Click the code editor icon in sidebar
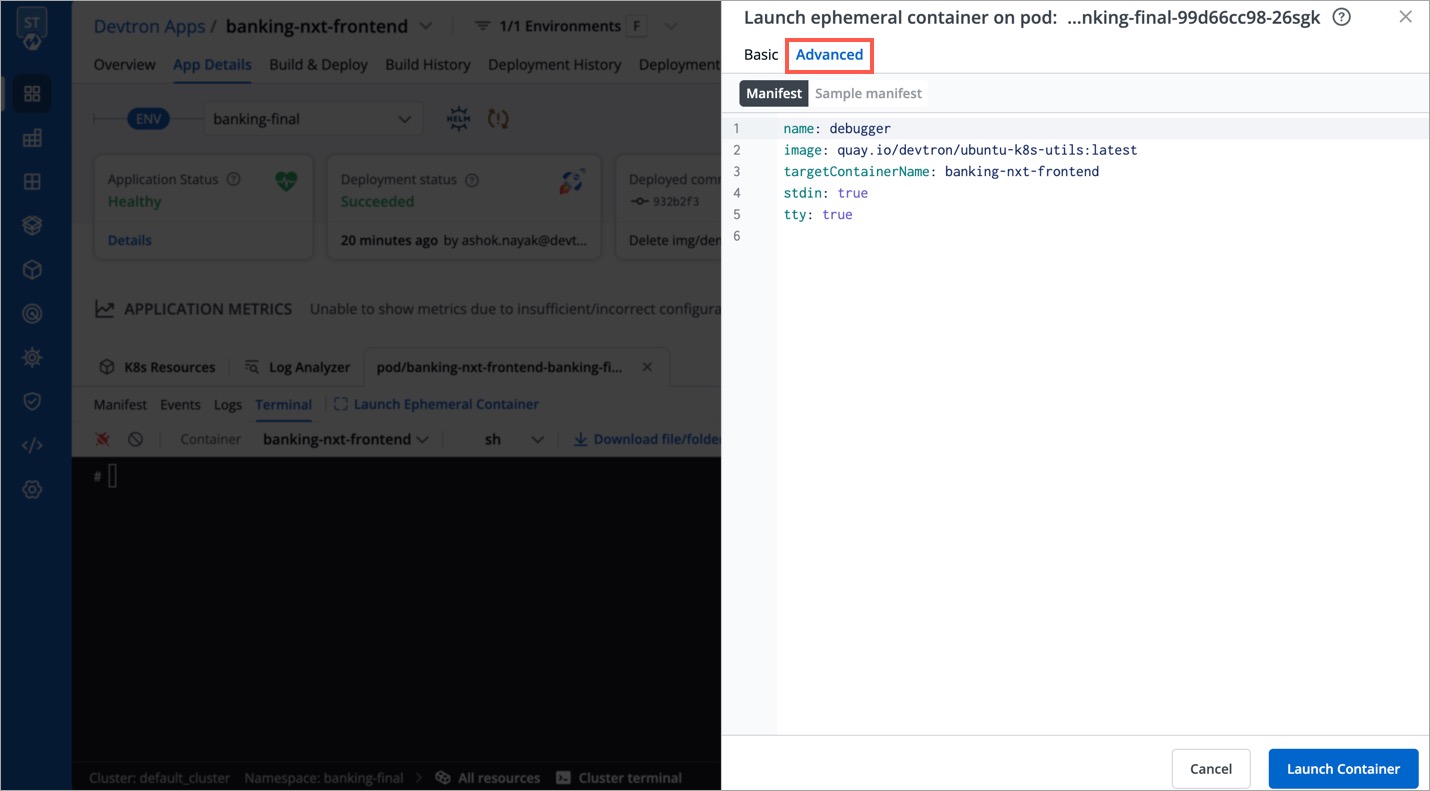Screen dimensions: 1430x791 pyautogui.click(x=32, y=445)
